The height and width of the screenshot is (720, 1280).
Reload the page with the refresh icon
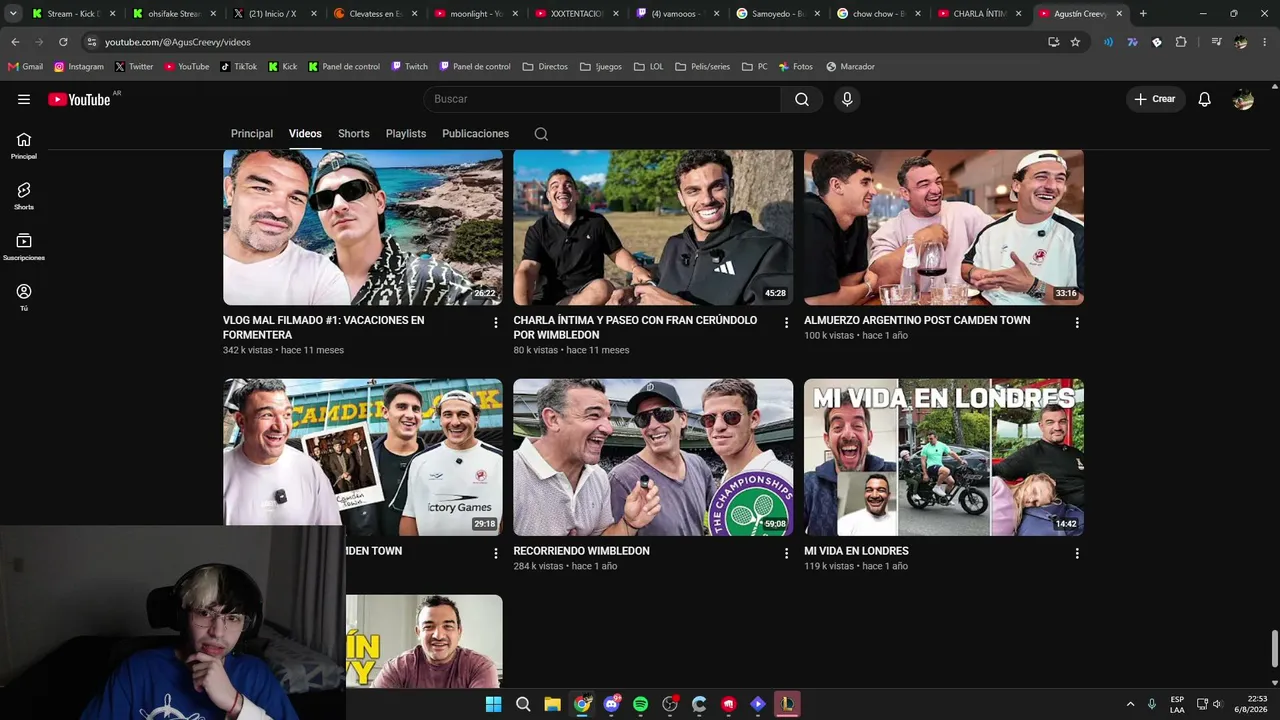point(63,42)
